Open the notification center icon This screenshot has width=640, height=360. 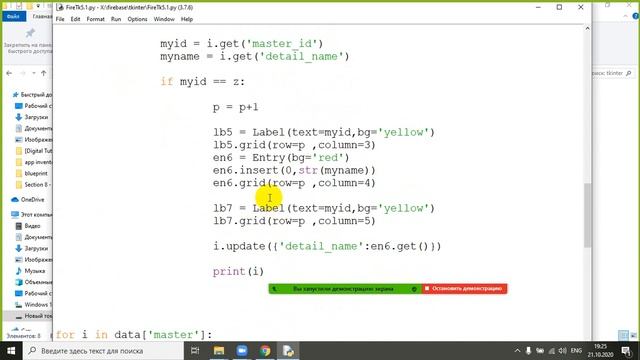[627, 351]
